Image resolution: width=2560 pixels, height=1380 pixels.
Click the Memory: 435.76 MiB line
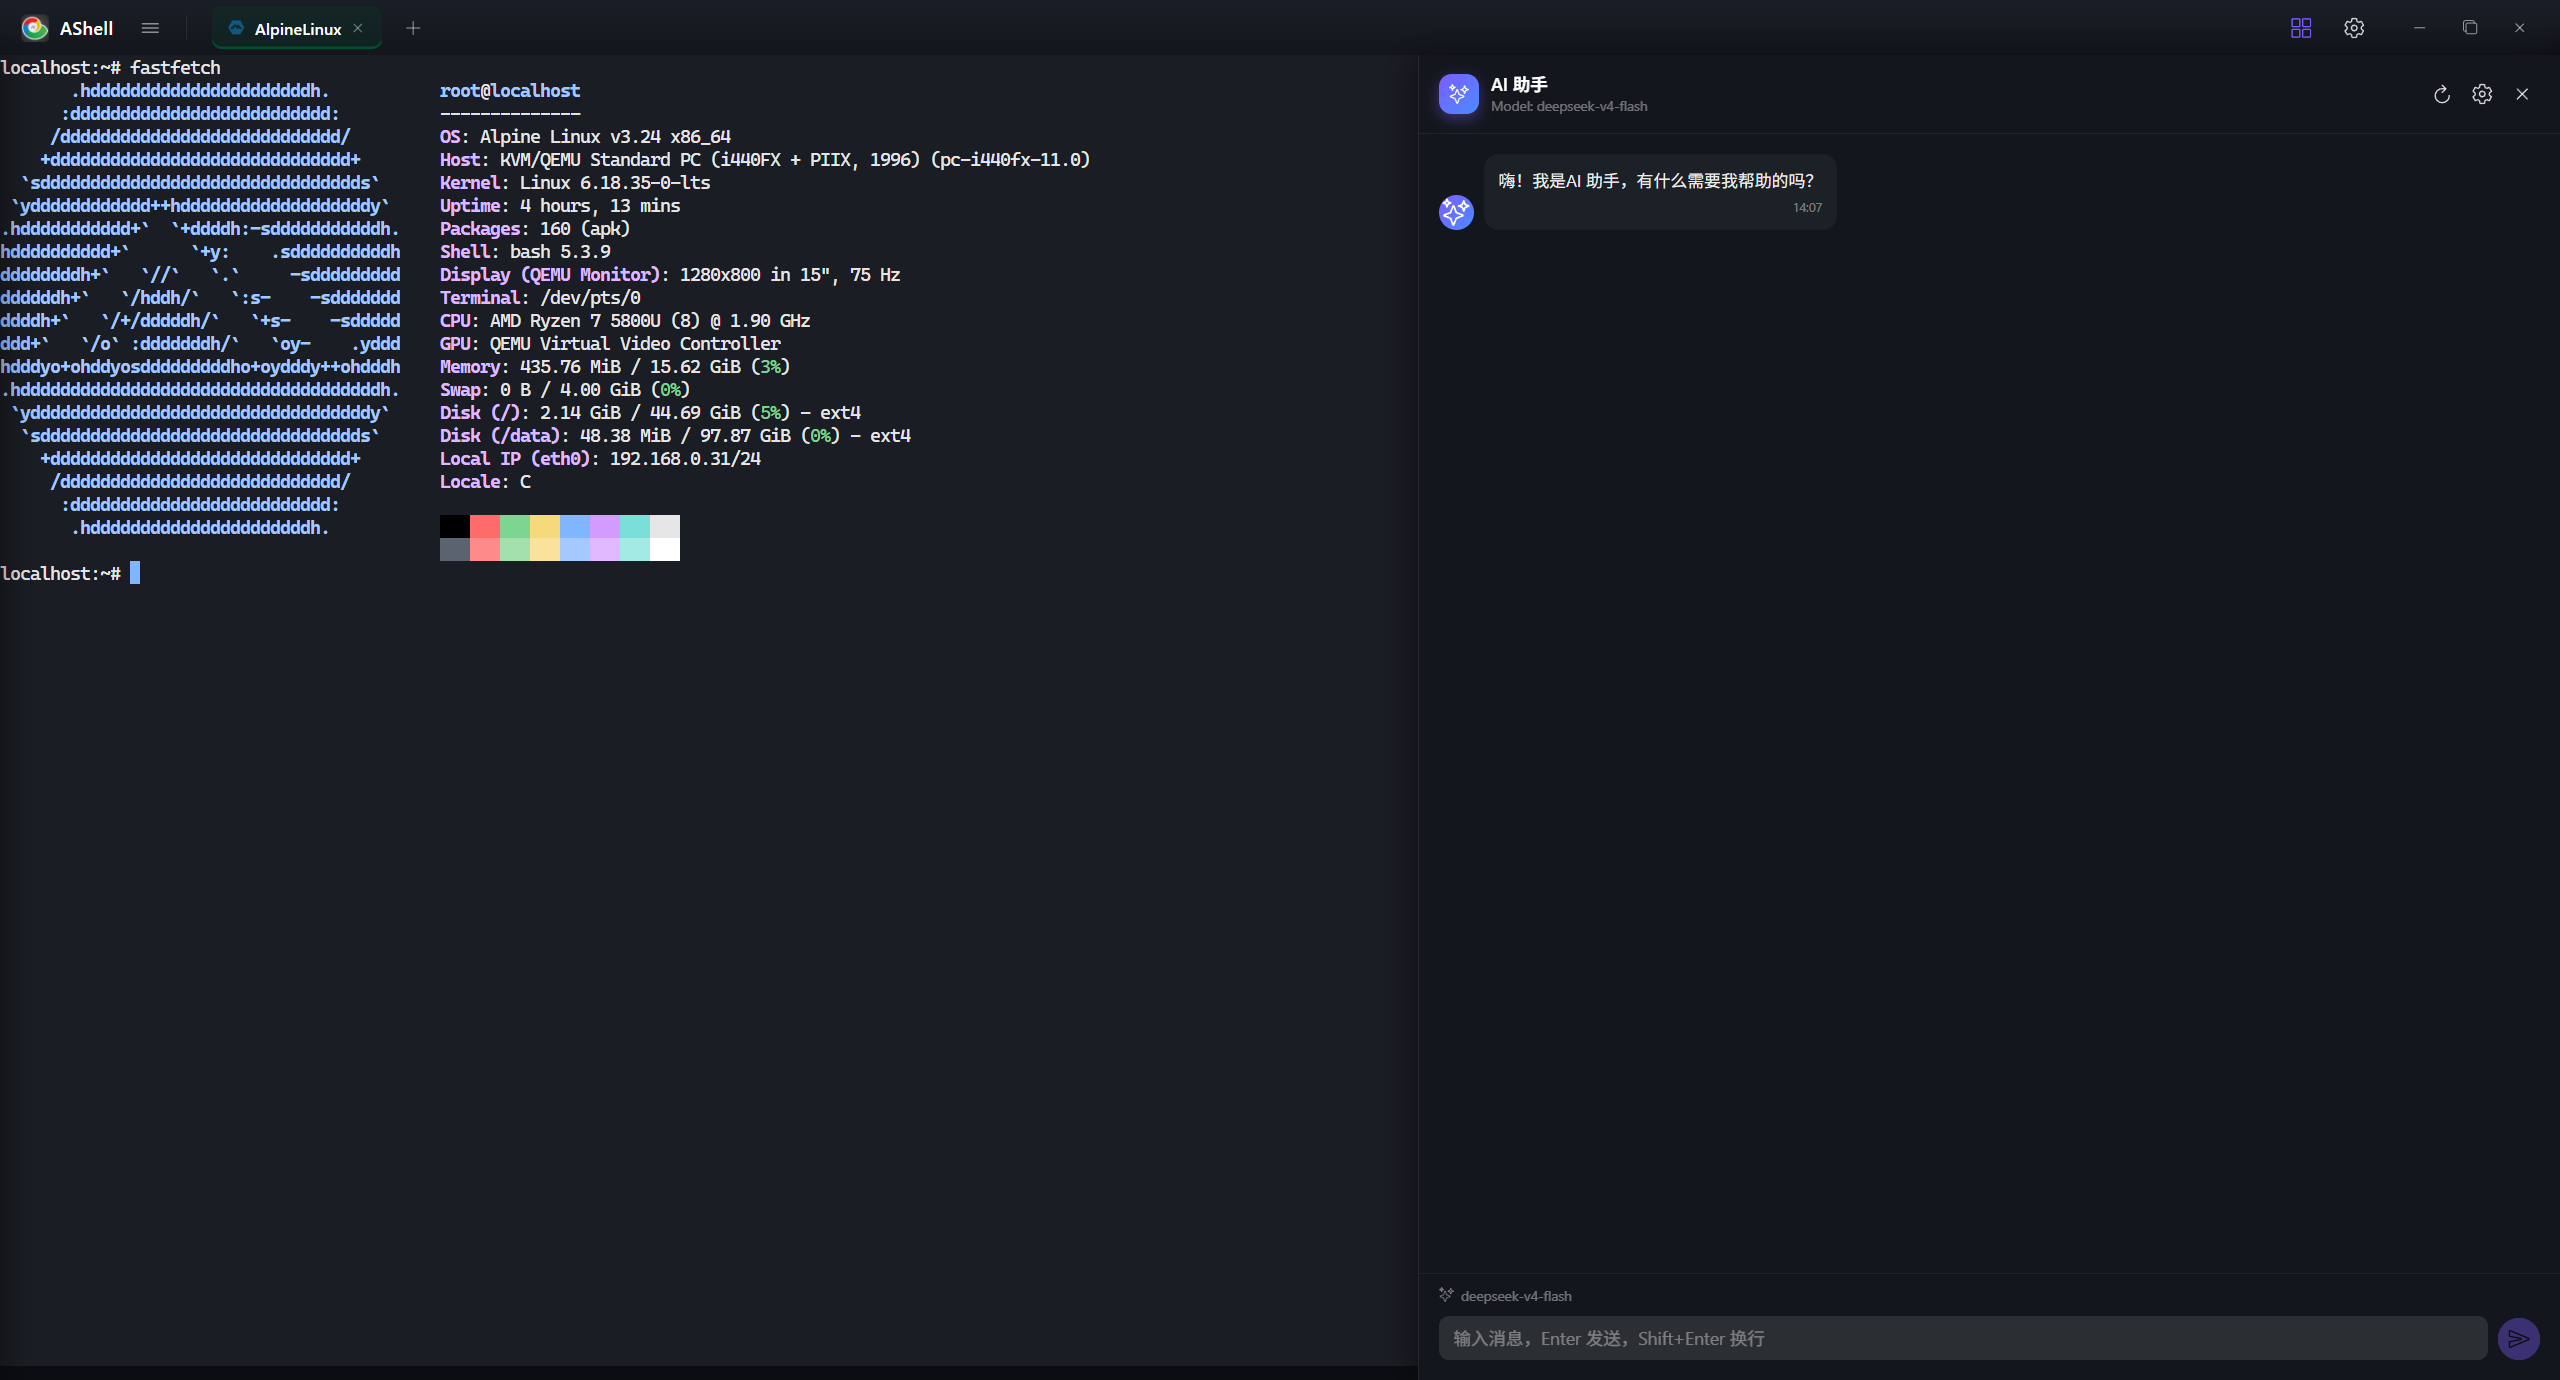[615, 367]
